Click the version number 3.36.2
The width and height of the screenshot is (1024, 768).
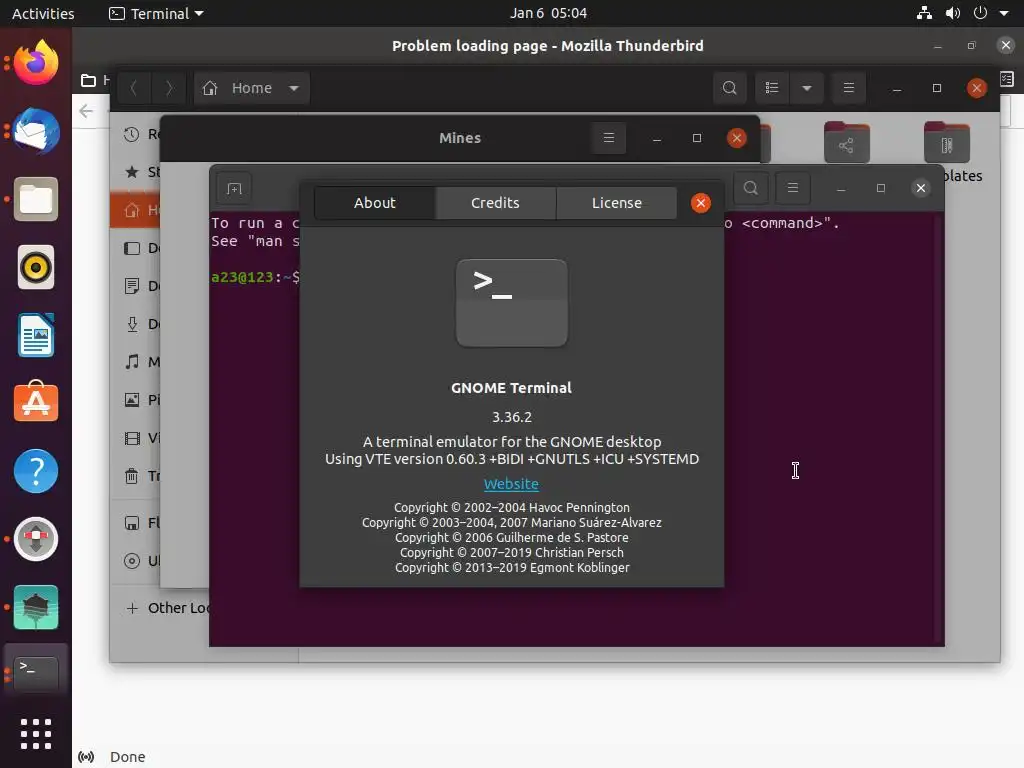[511, 417]
